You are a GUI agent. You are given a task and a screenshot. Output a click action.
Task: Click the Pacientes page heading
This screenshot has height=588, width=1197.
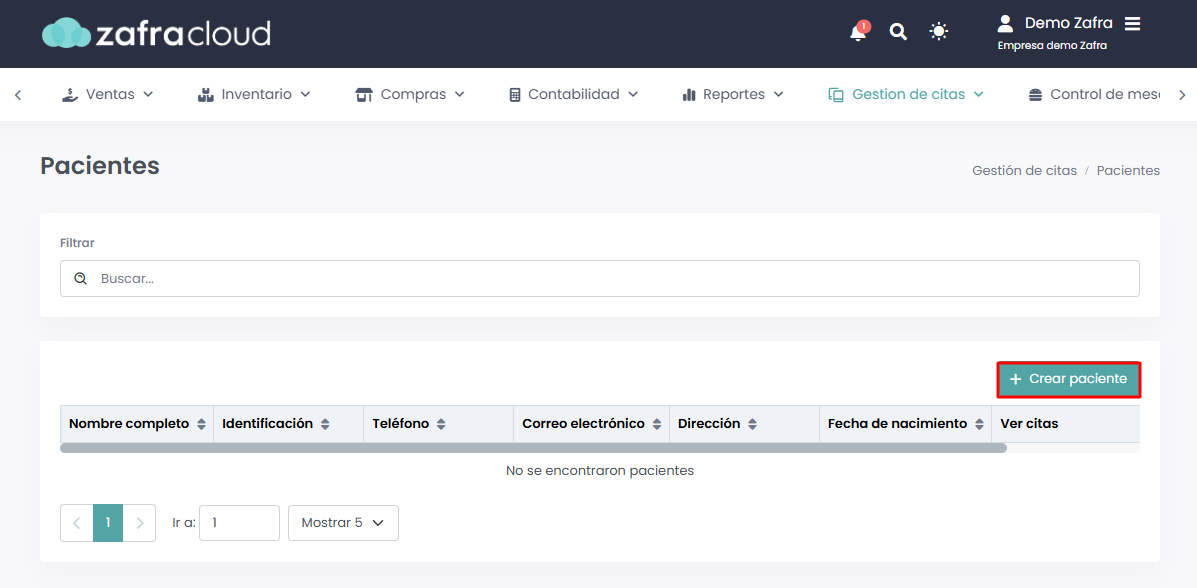[100, 166]
